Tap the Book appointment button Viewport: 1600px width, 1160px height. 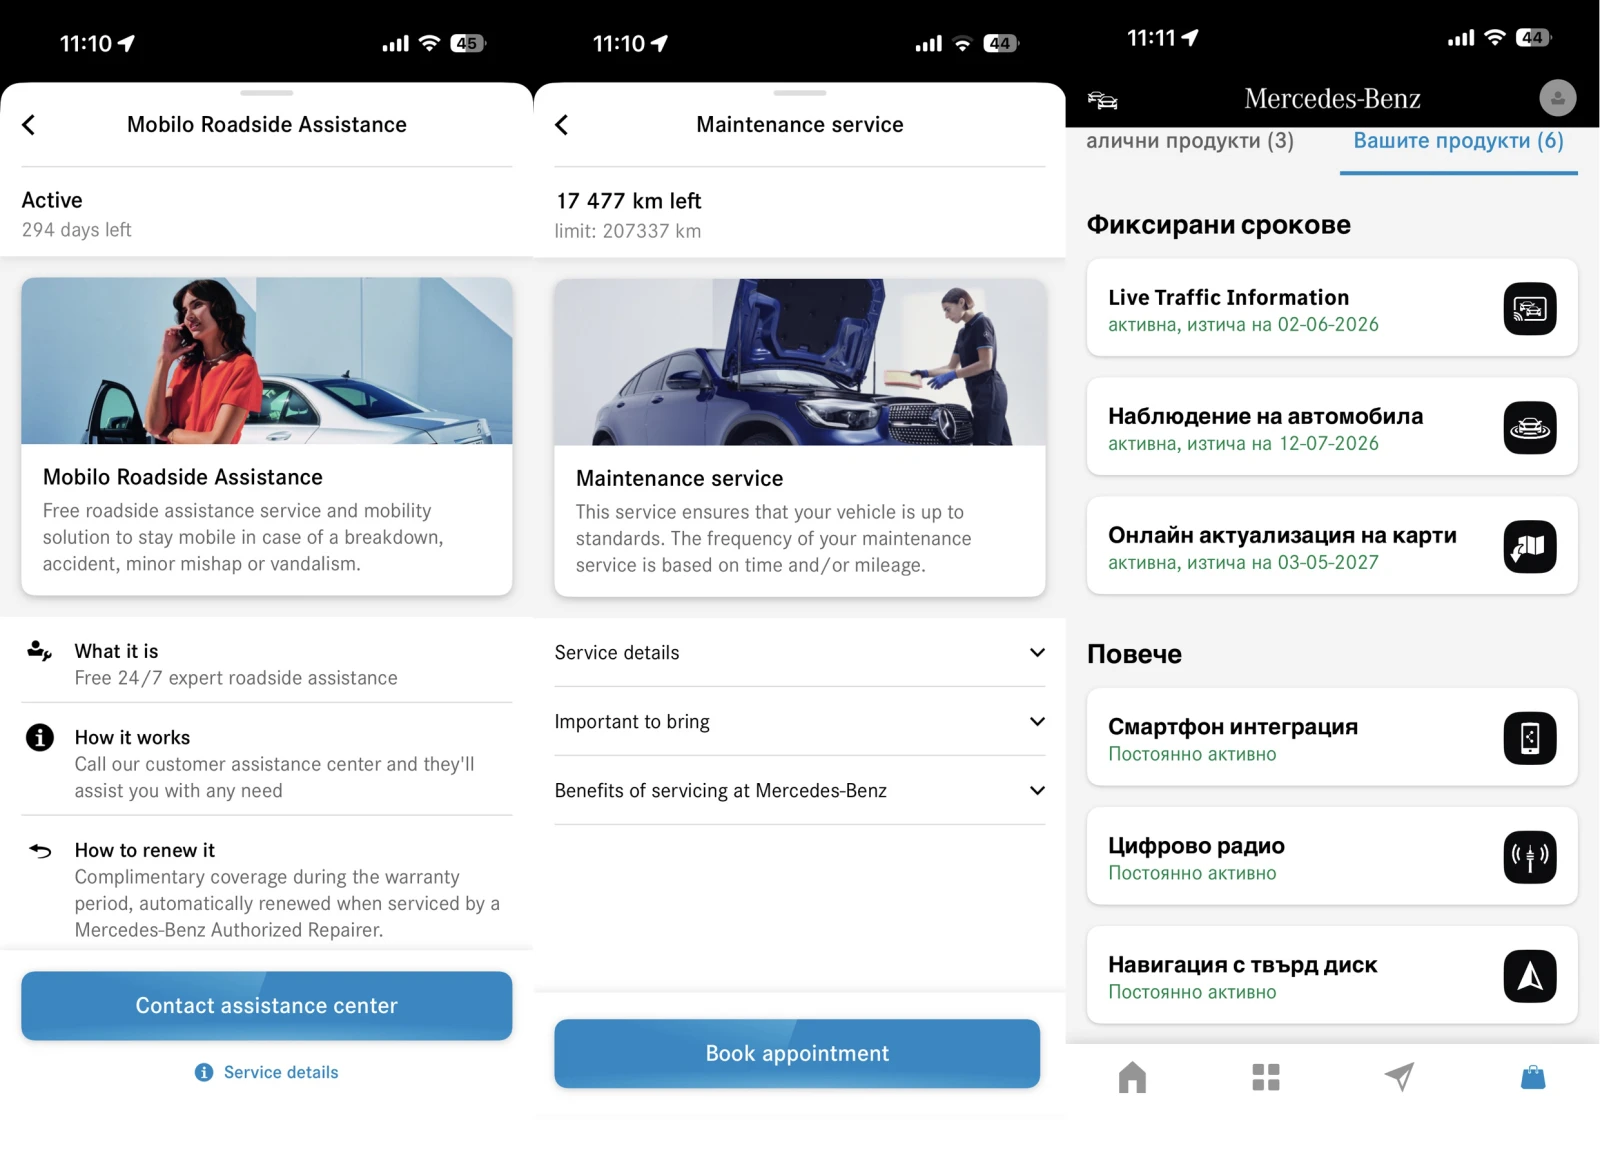coord(797,1054)
